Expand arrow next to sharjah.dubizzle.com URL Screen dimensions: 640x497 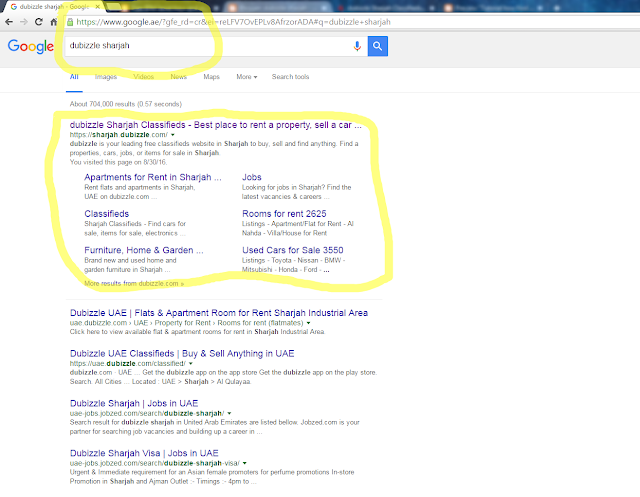click(173, 135)
